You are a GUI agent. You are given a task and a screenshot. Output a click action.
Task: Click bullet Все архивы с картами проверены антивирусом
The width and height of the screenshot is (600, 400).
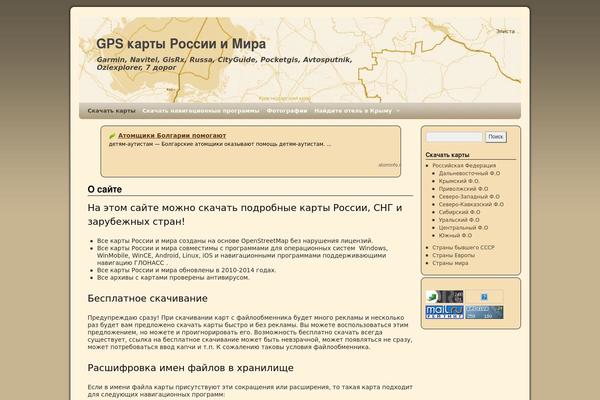coord(173,278)
